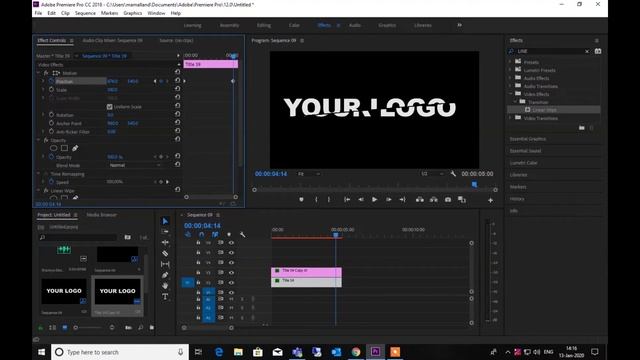Open the Lumetri Color panel

click(x=524, y=163)
